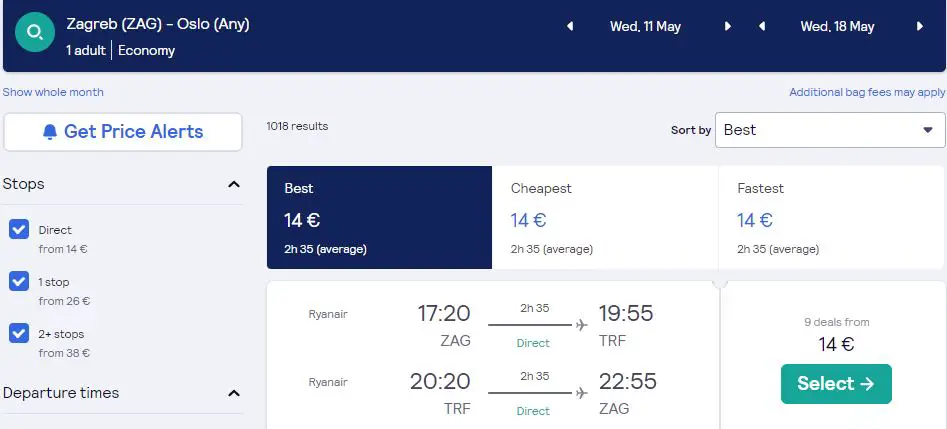Click the green Select button
Screen dimensions: 947x429
coord(836,384)
